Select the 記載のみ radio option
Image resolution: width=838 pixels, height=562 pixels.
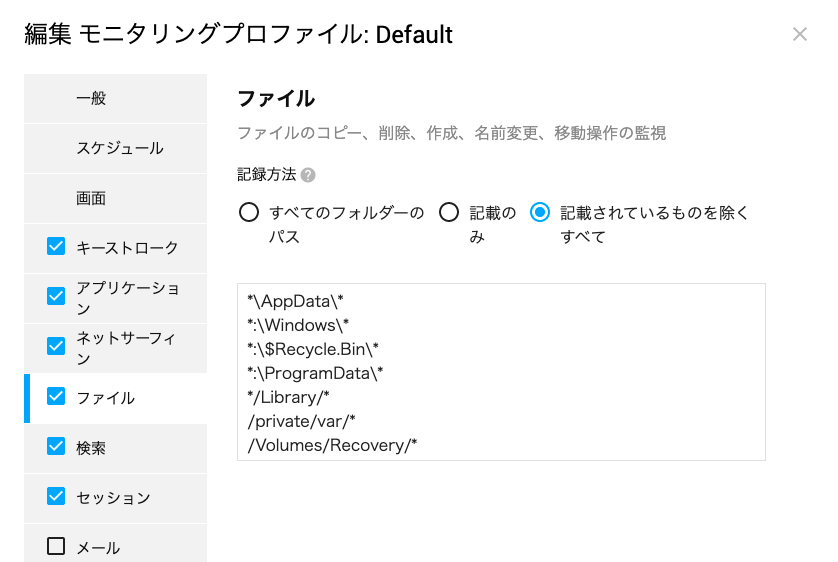[x=449, y=213]
